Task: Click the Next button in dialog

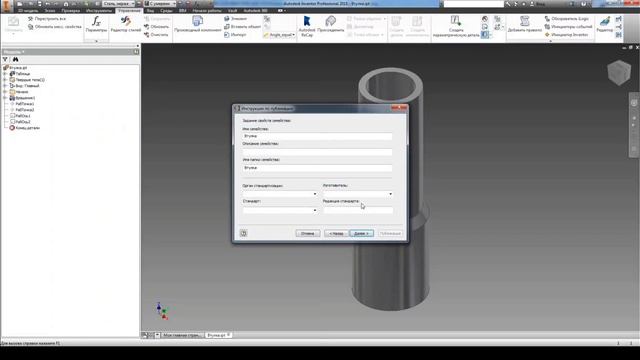Action: pyautogui.click(x=362, y=233)
